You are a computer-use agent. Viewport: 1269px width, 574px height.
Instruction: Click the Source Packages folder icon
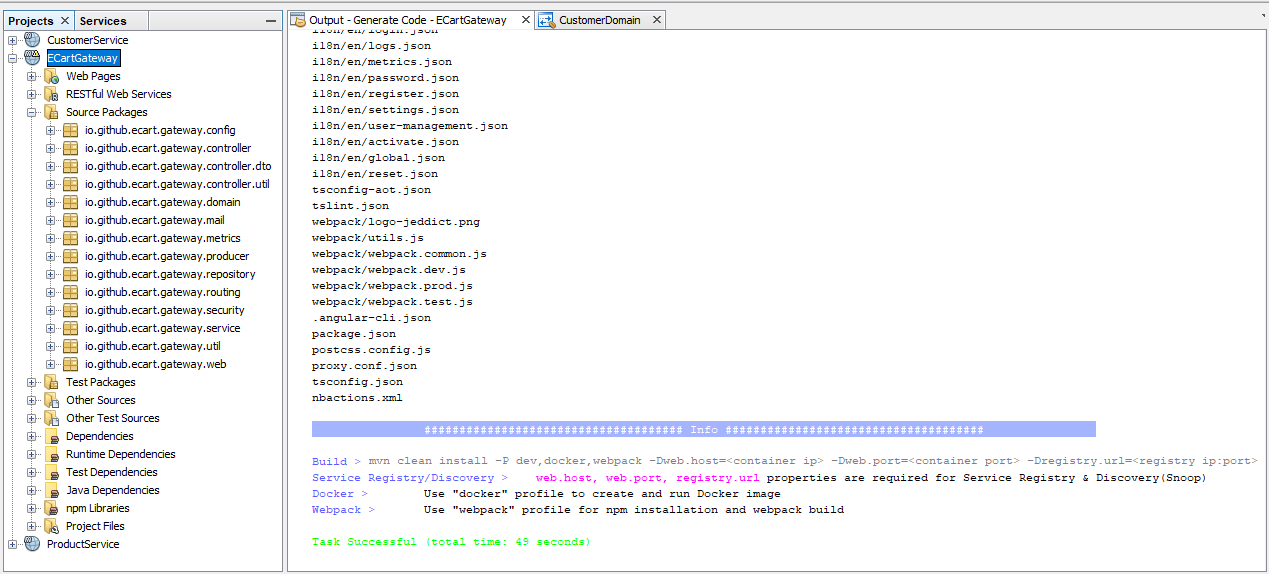click(51, 112)
